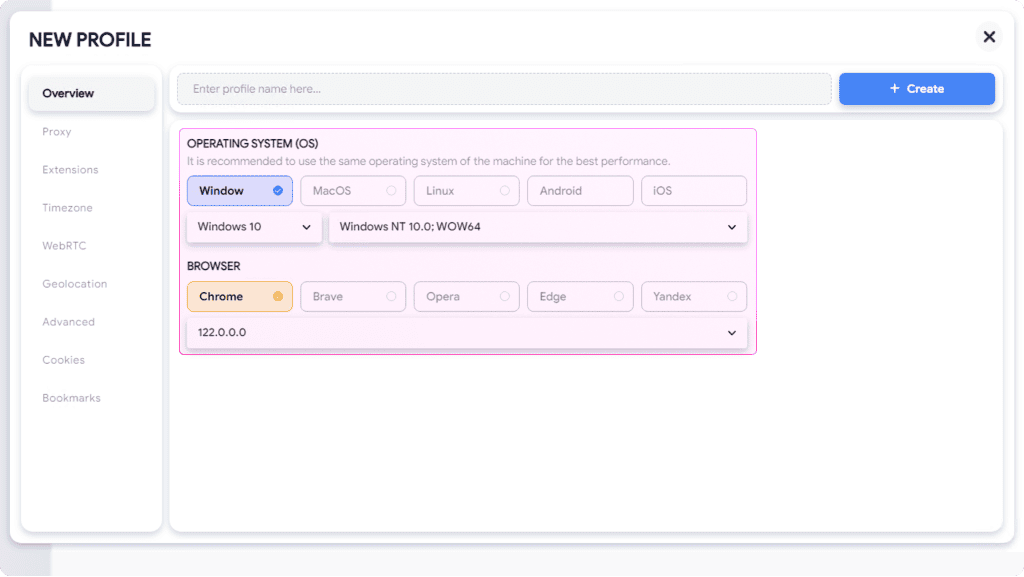Expand the Windows 10 version dropdown
The image size is (1024, 577).
[x=254, y=227]
